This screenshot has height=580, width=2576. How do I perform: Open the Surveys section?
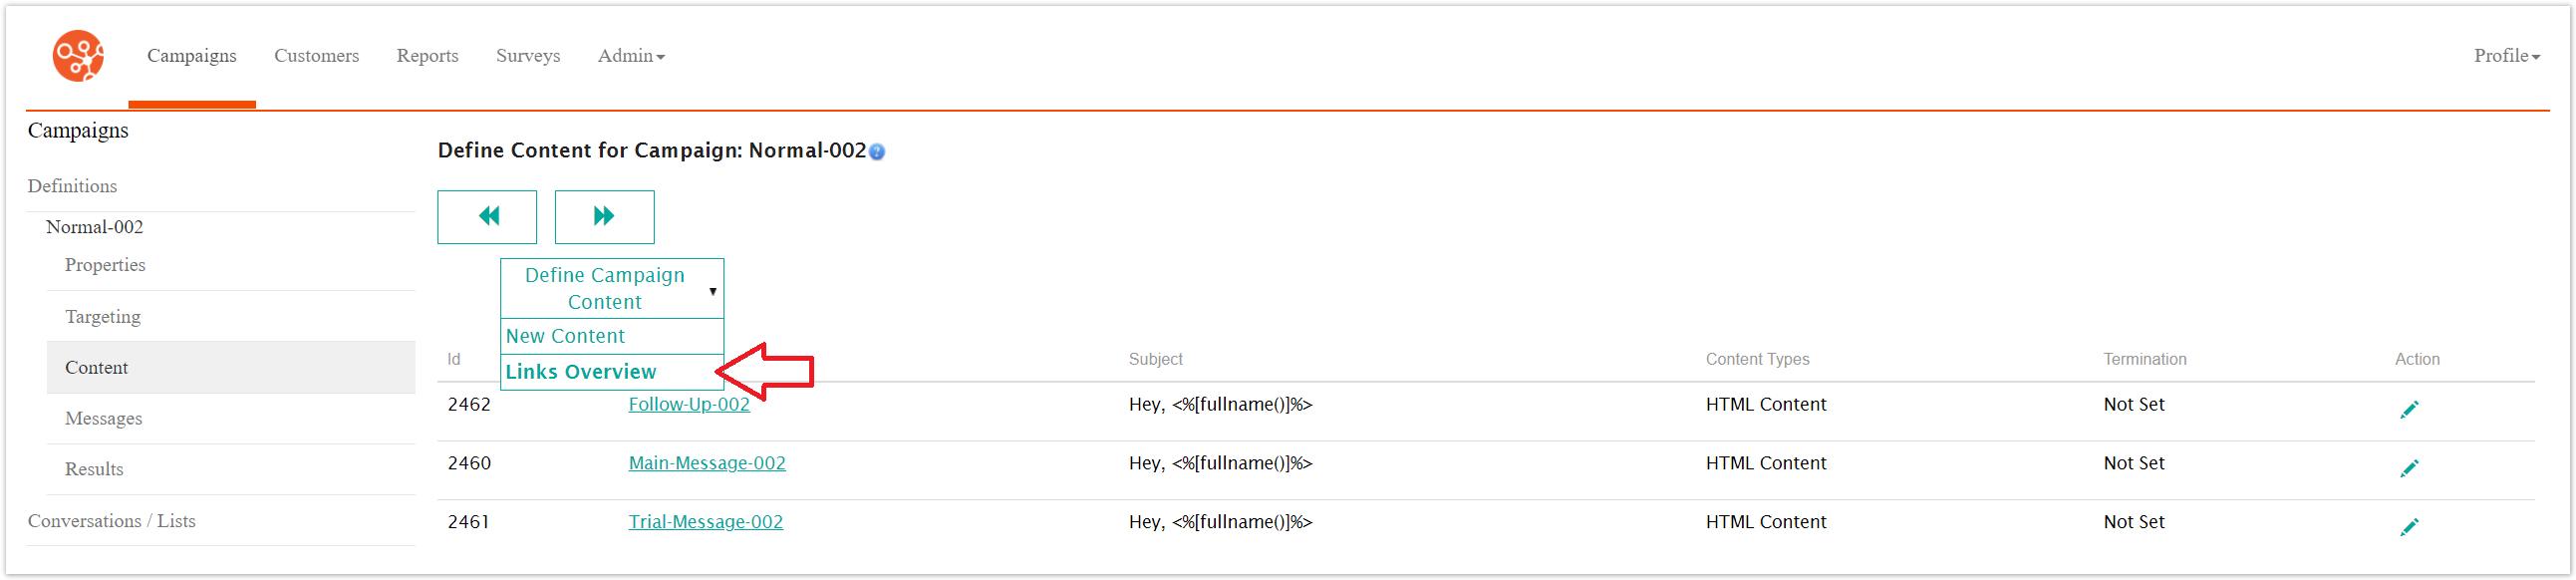[527, 56]
